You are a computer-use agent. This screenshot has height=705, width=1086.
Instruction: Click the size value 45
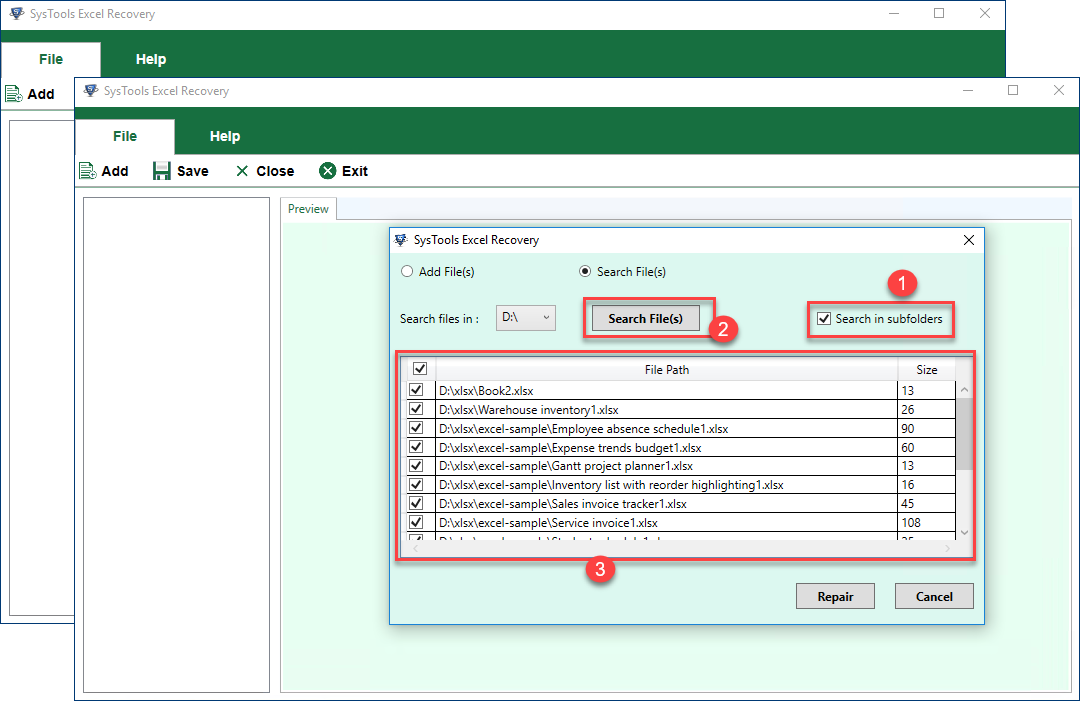907,503
